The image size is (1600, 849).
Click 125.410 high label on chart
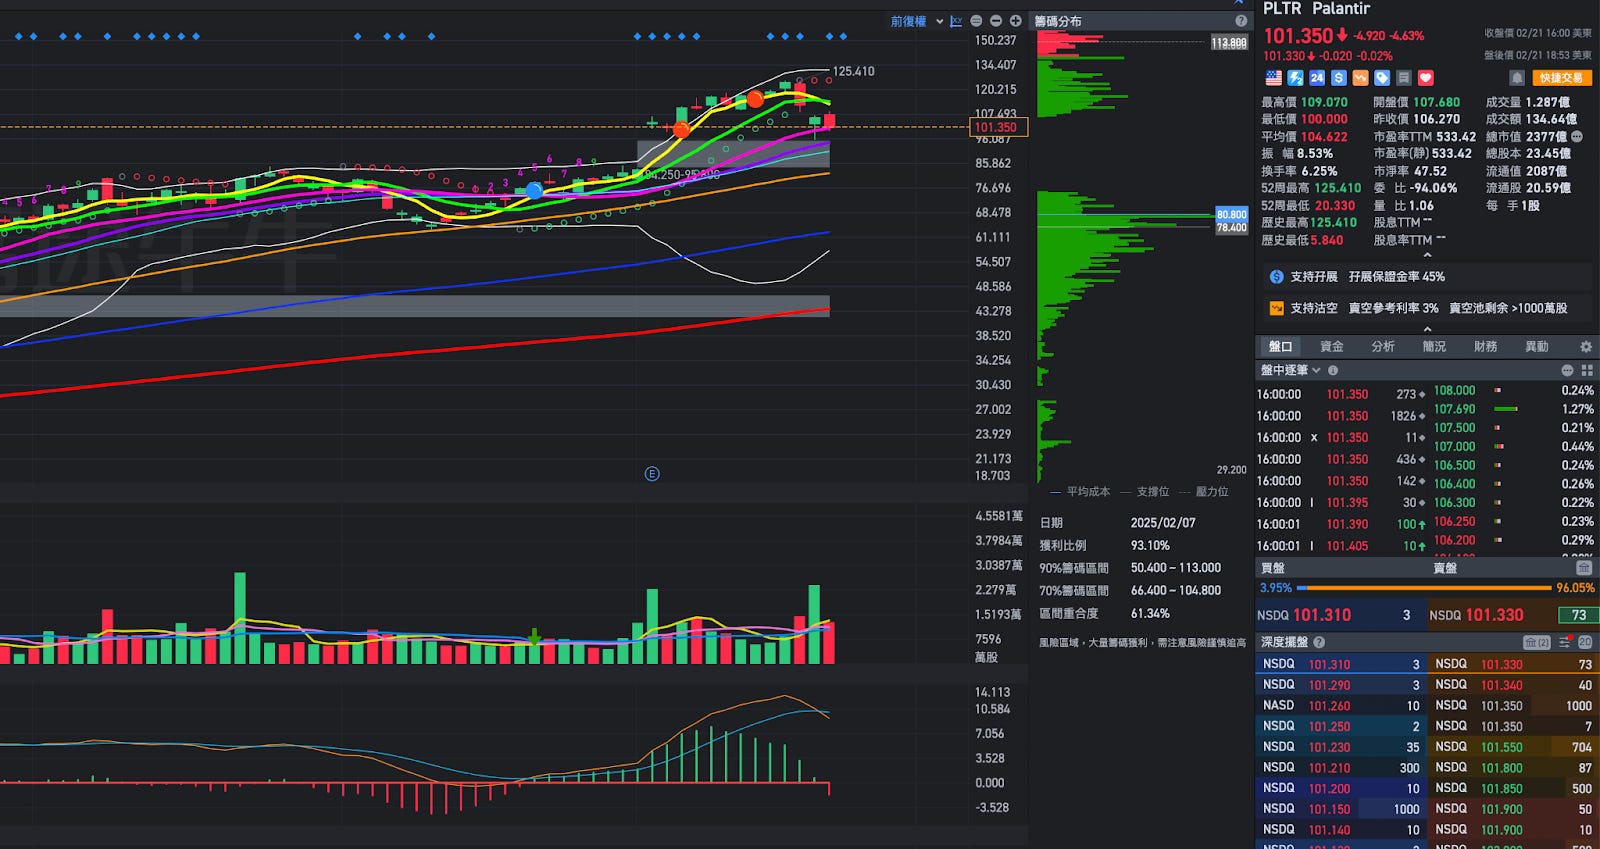(853, 72)
